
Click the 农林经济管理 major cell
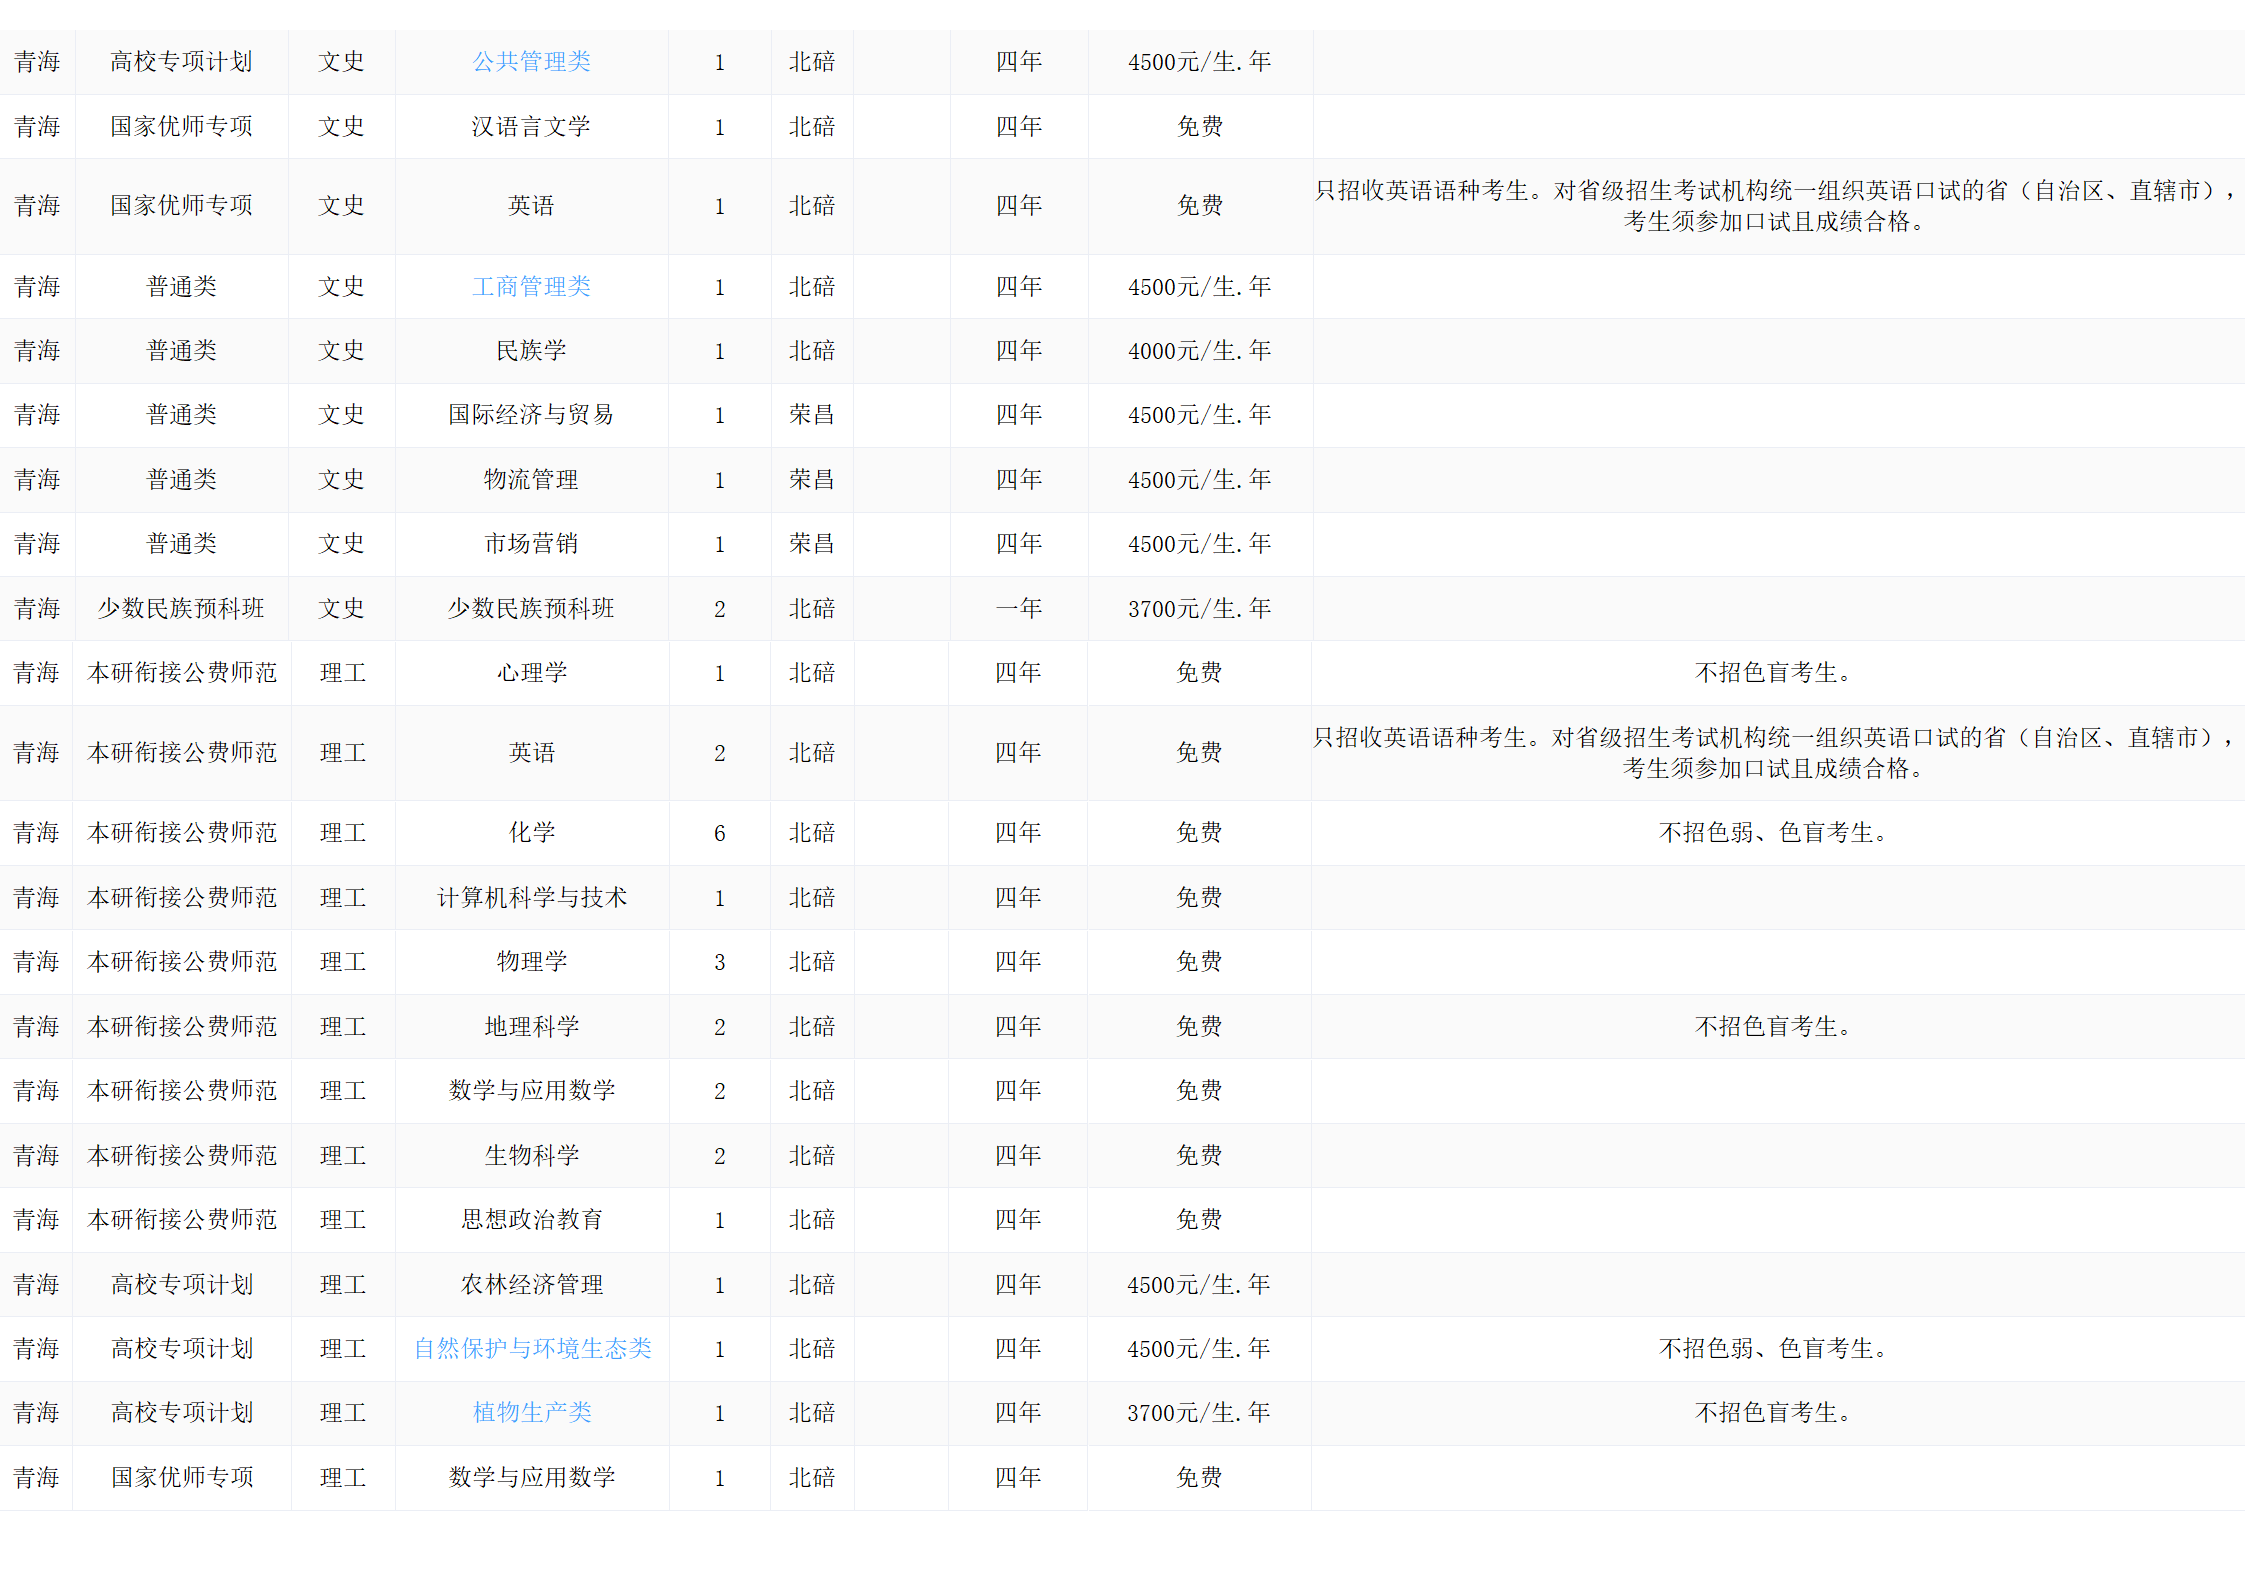pyautogui.click(x=532, y=1285)
